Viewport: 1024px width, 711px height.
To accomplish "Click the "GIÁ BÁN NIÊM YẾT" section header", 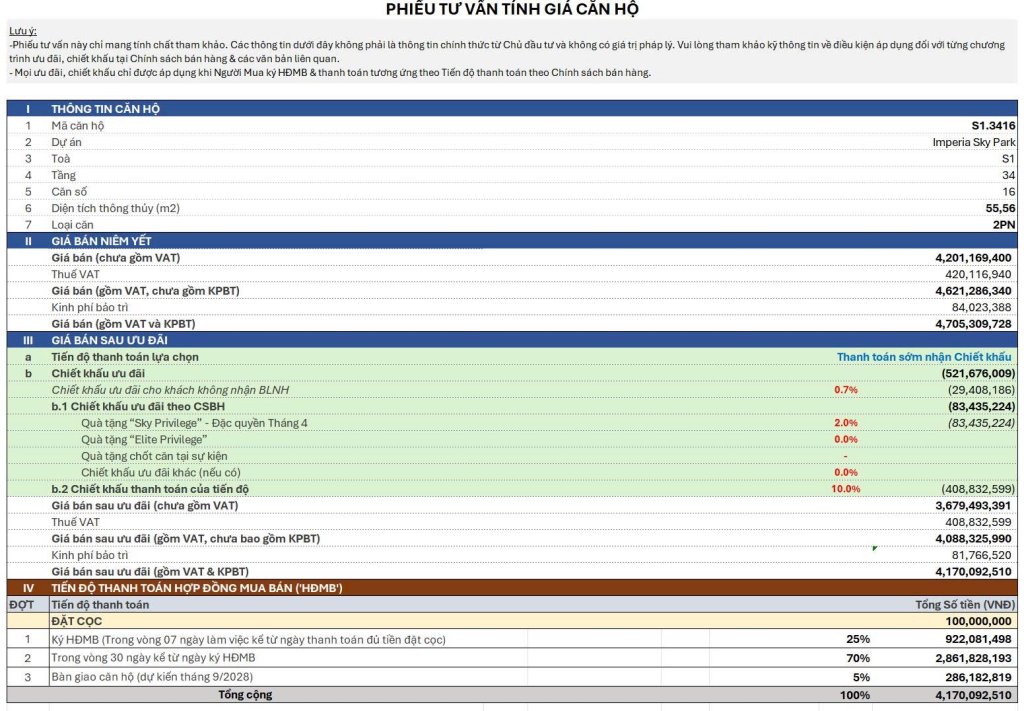I will 101,241.
